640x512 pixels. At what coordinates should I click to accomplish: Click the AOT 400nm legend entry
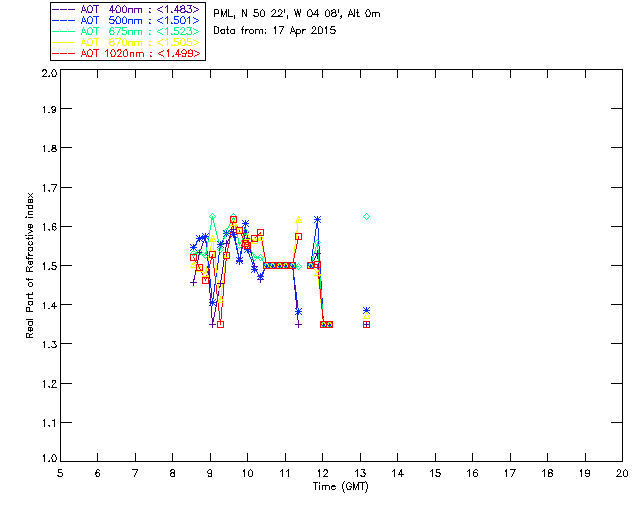pos(126,9)
